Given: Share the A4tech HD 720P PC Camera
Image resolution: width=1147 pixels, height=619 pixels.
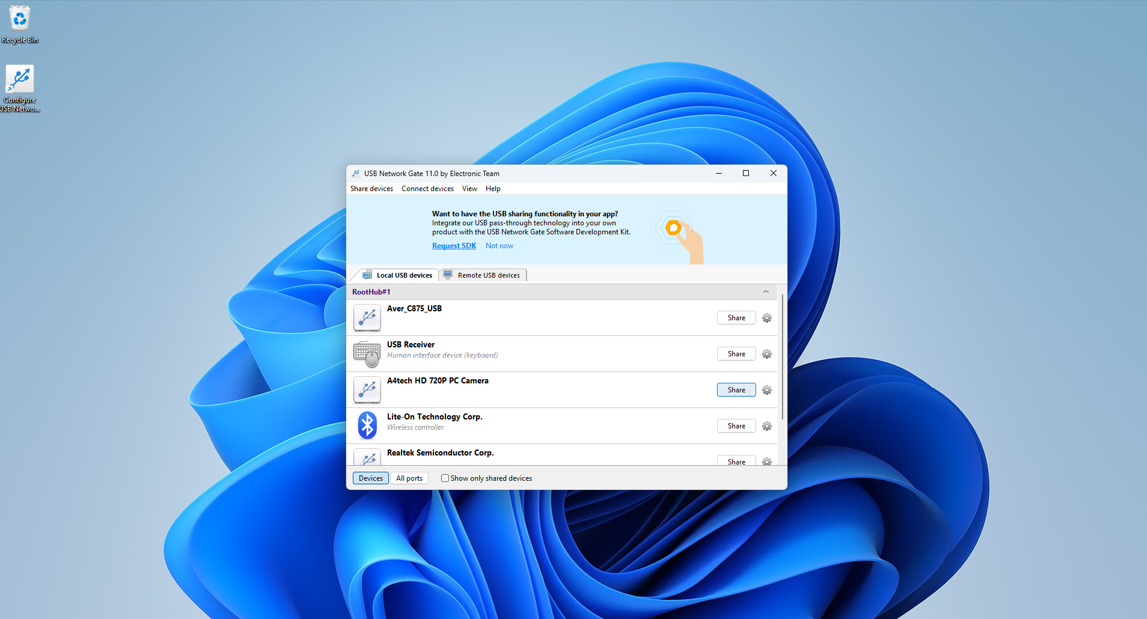Looking at the screenshot, I should click(736, 390).
